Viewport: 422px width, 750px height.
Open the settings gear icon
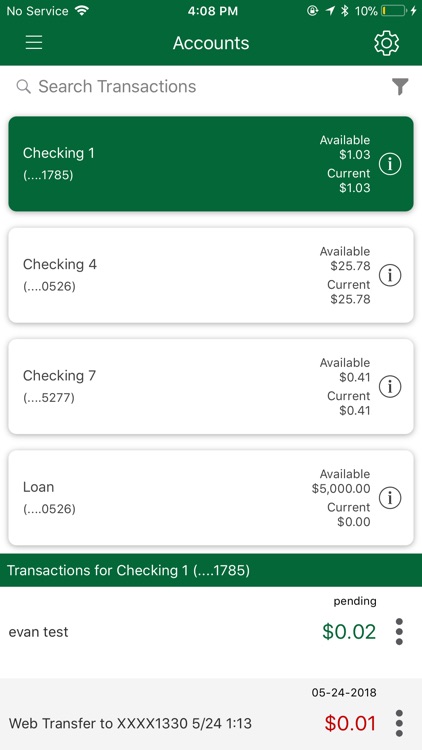386,43
